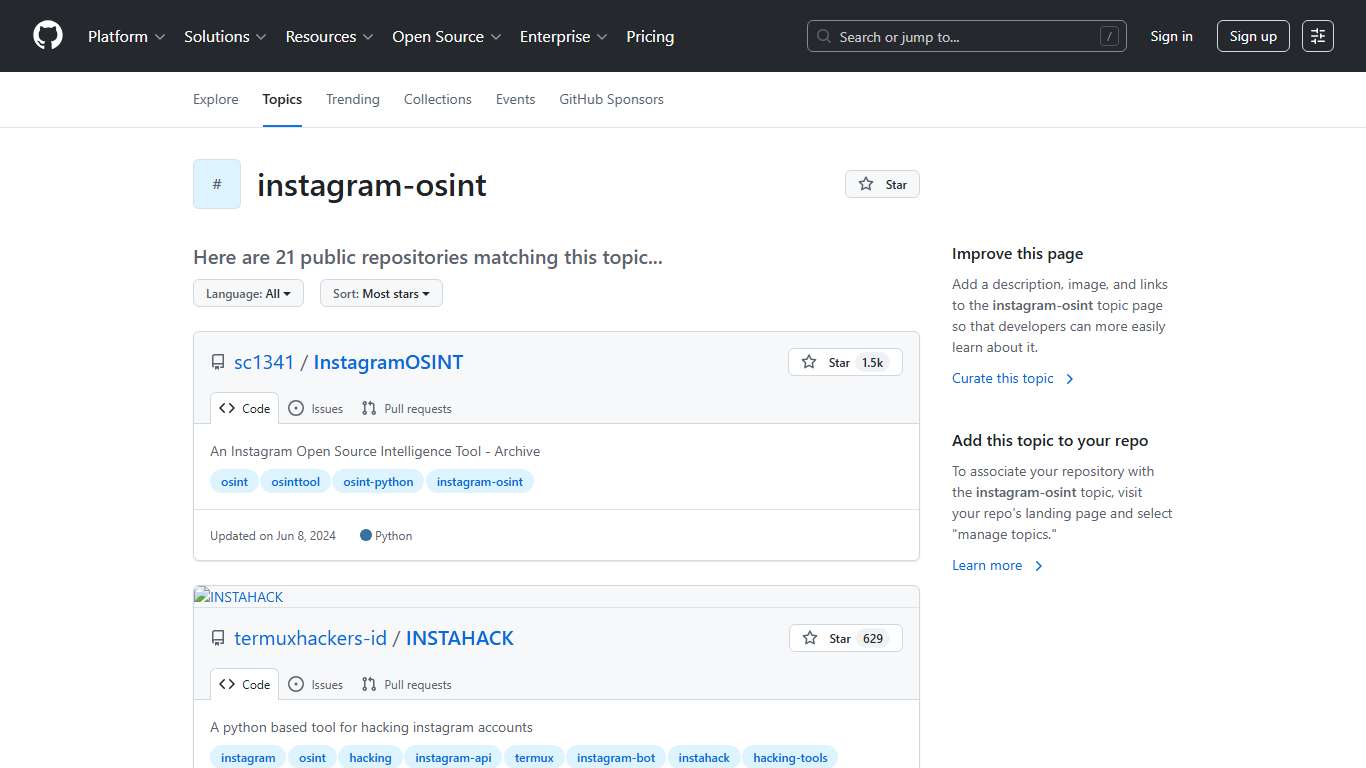Click the repository icon next to sc1341

tap(217, 362)
